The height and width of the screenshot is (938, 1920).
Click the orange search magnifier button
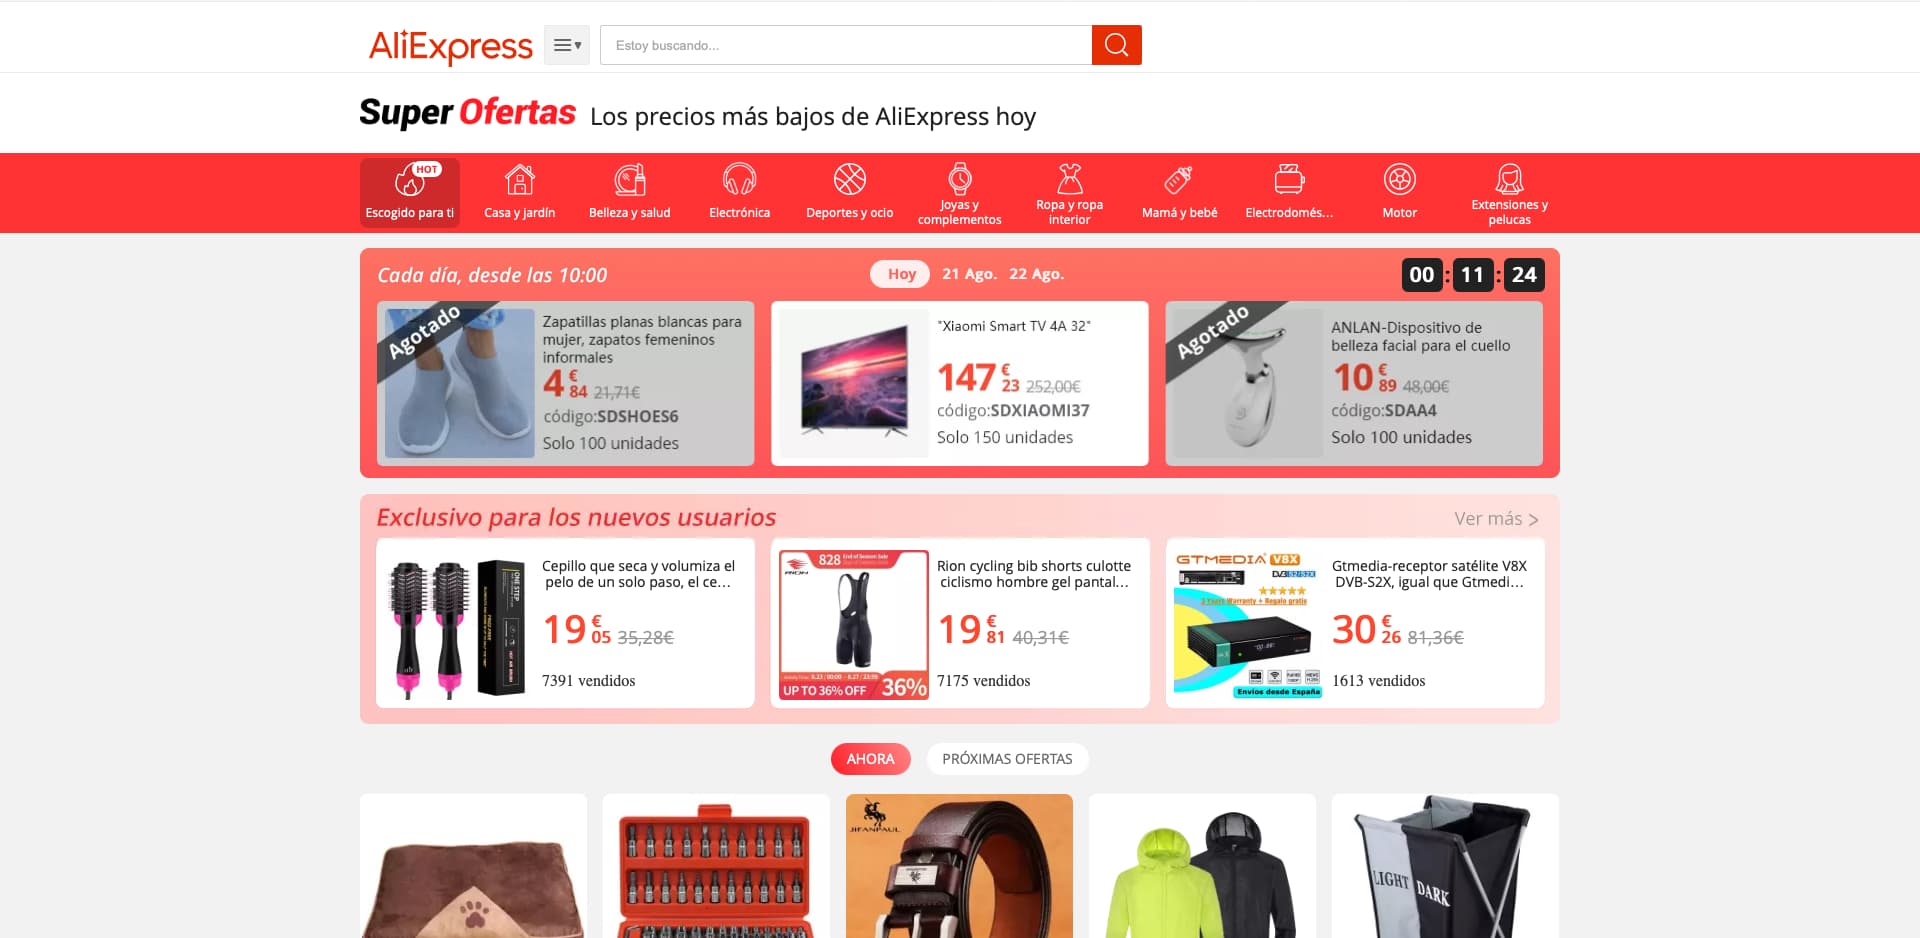[1116, 45]
